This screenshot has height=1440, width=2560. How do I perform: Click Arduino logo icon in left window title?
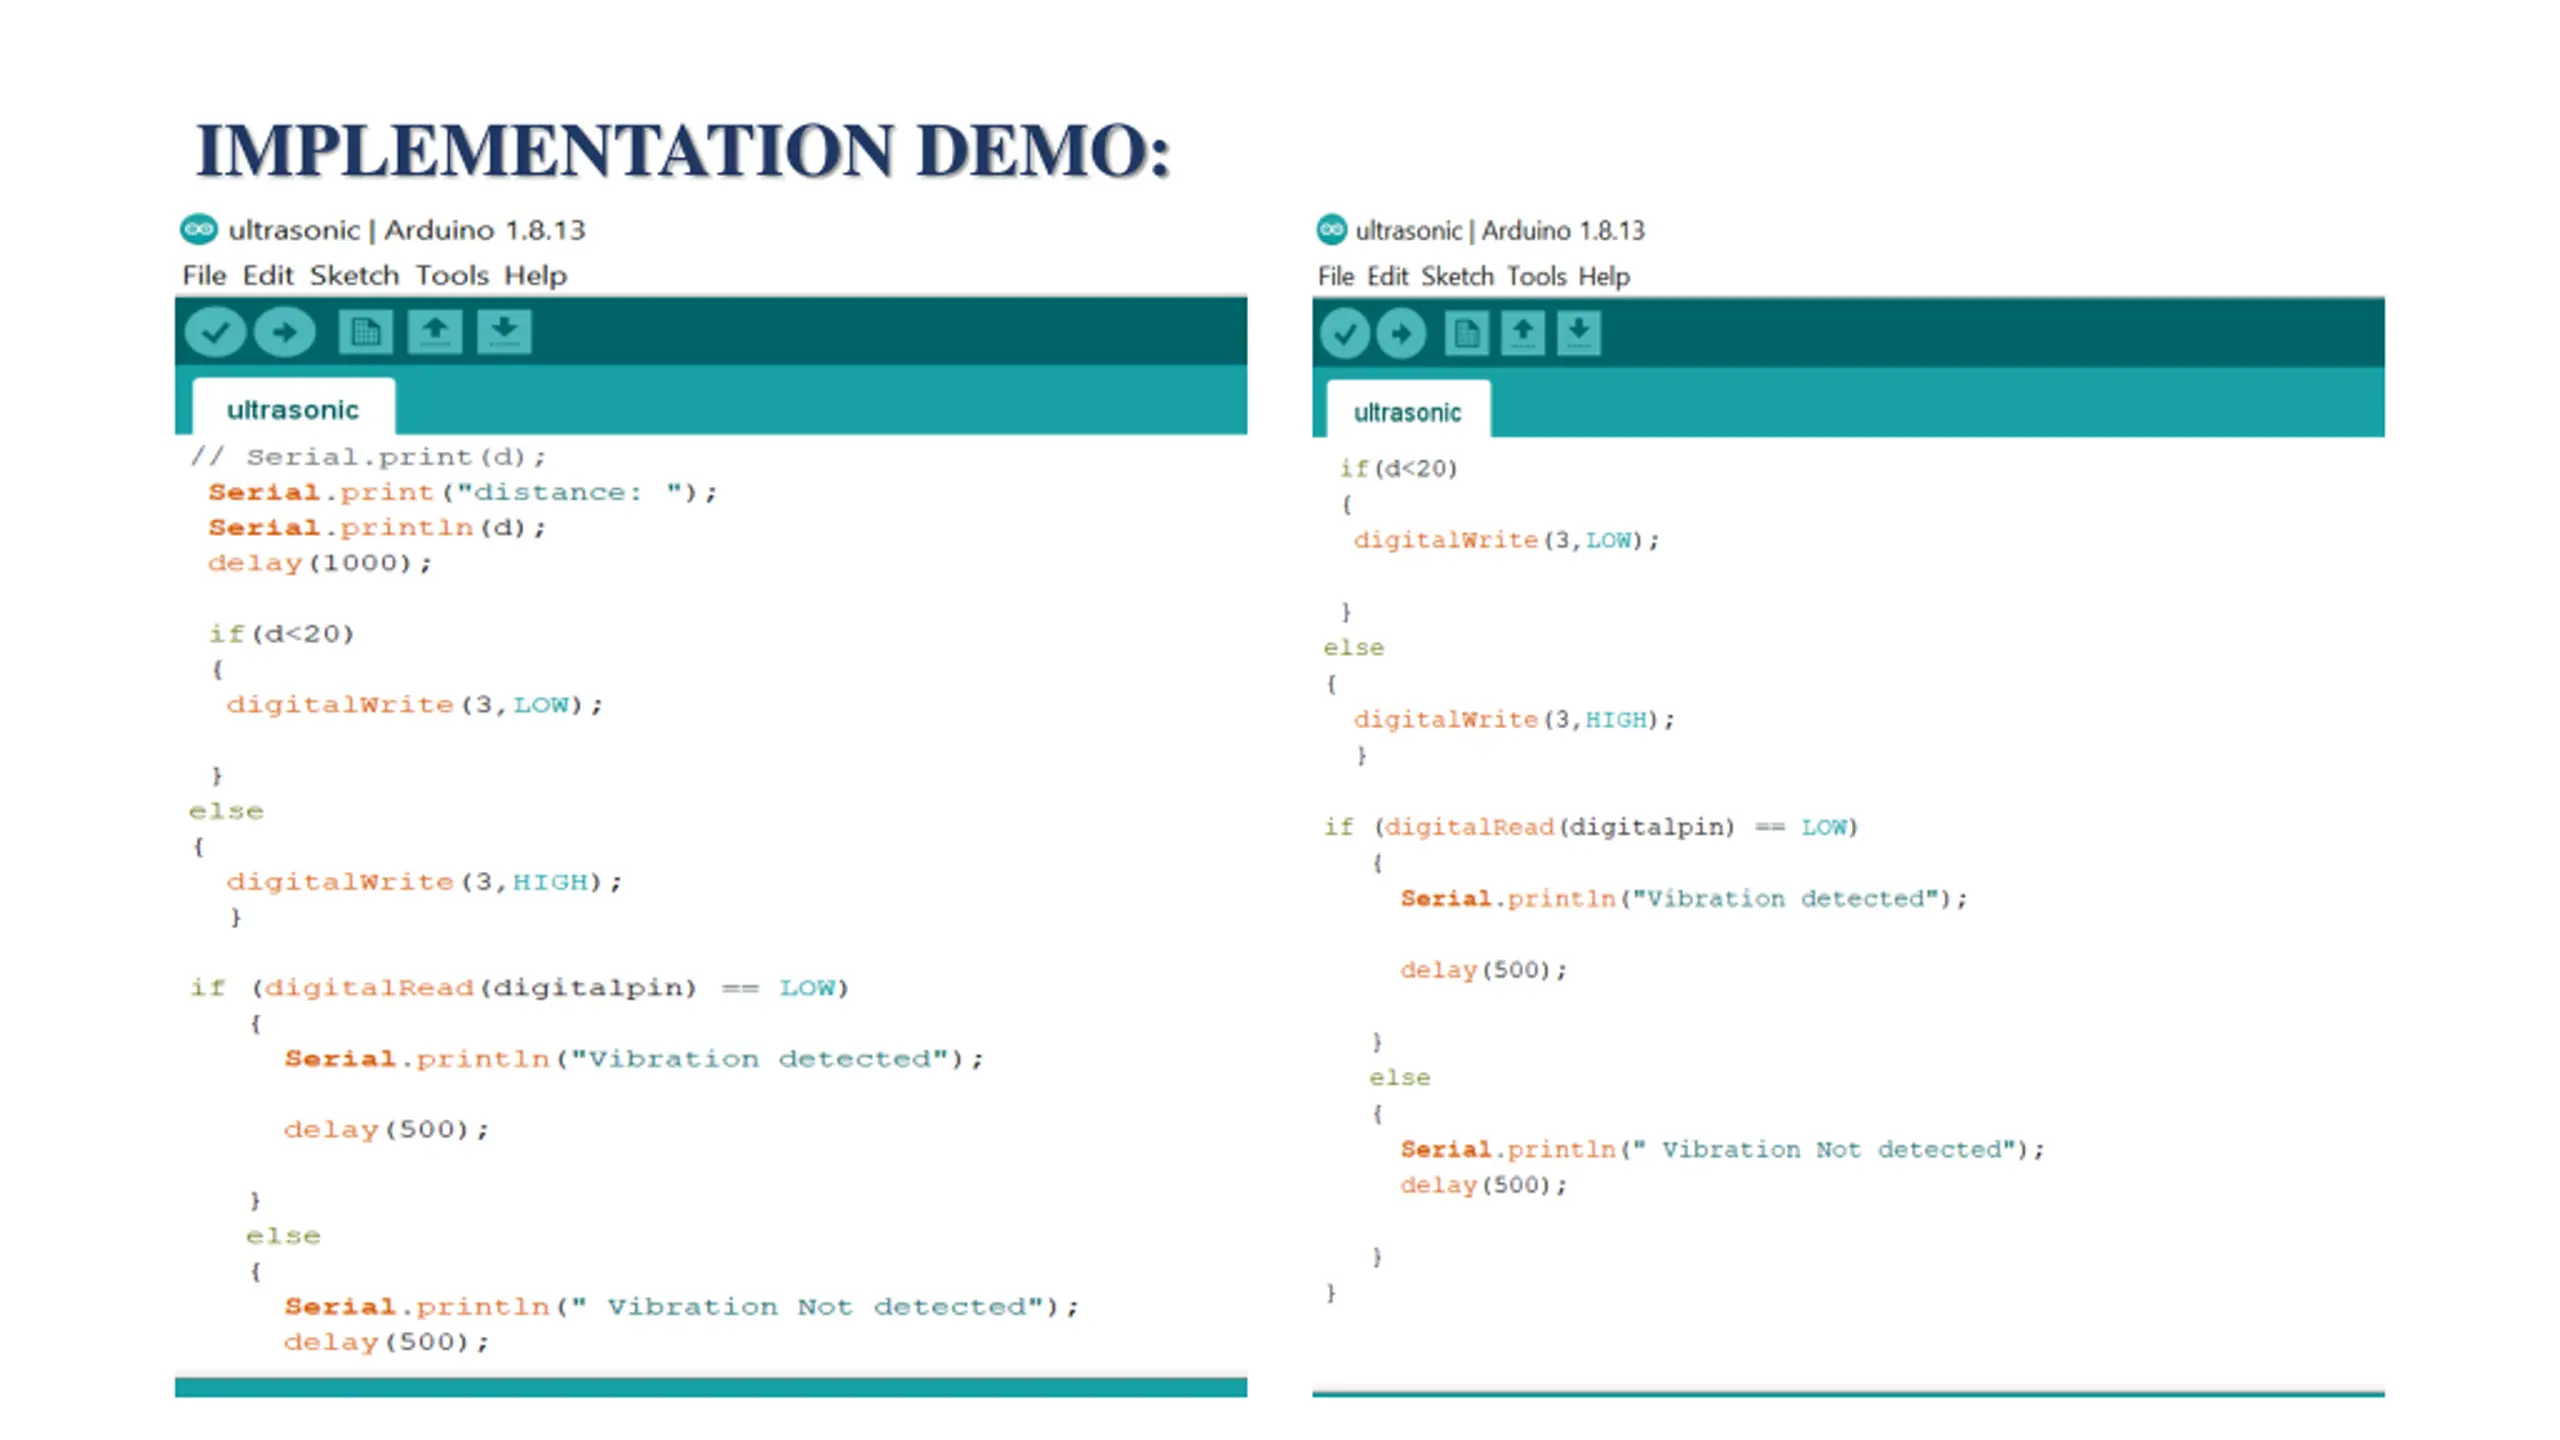[x=199, y=229]
